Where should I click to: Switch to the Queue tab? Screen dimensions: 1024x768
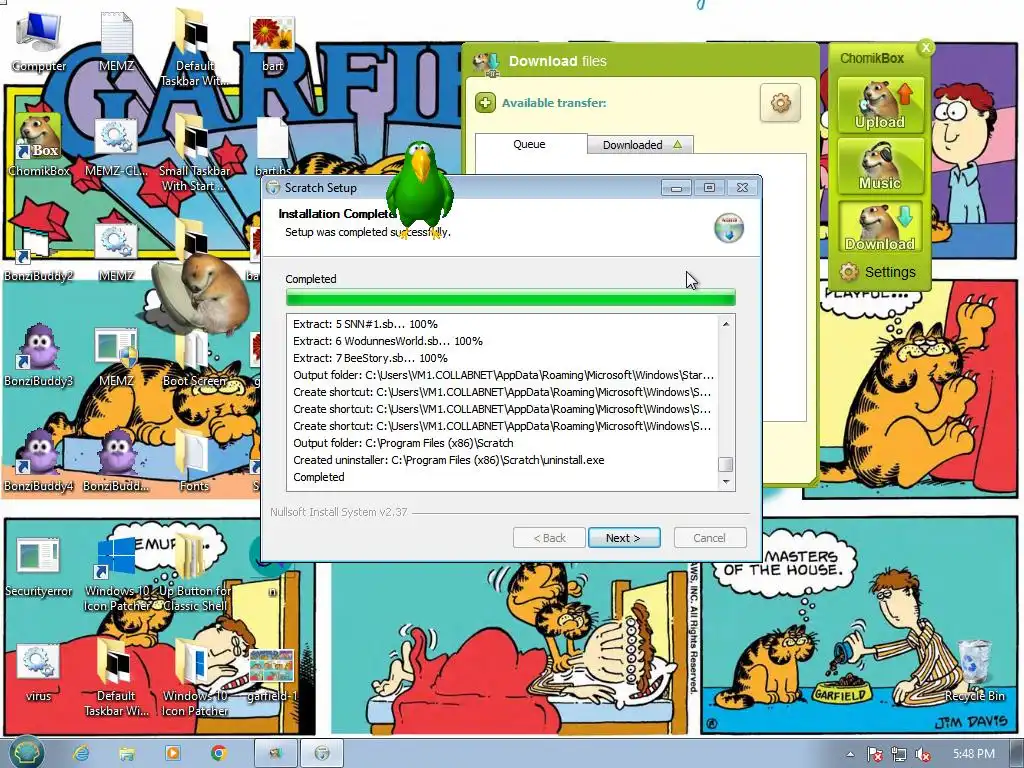(x=530, y=144)
